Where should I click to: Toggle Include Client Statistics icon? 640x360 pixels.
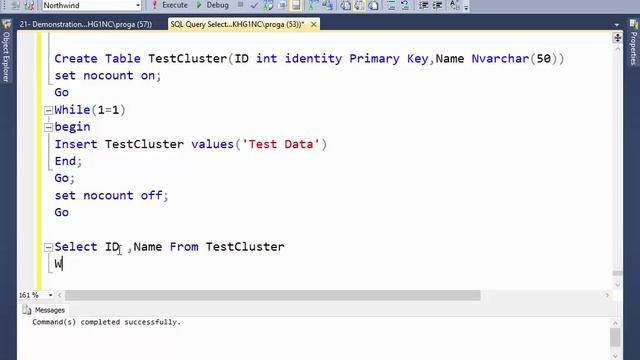(327, 5)
